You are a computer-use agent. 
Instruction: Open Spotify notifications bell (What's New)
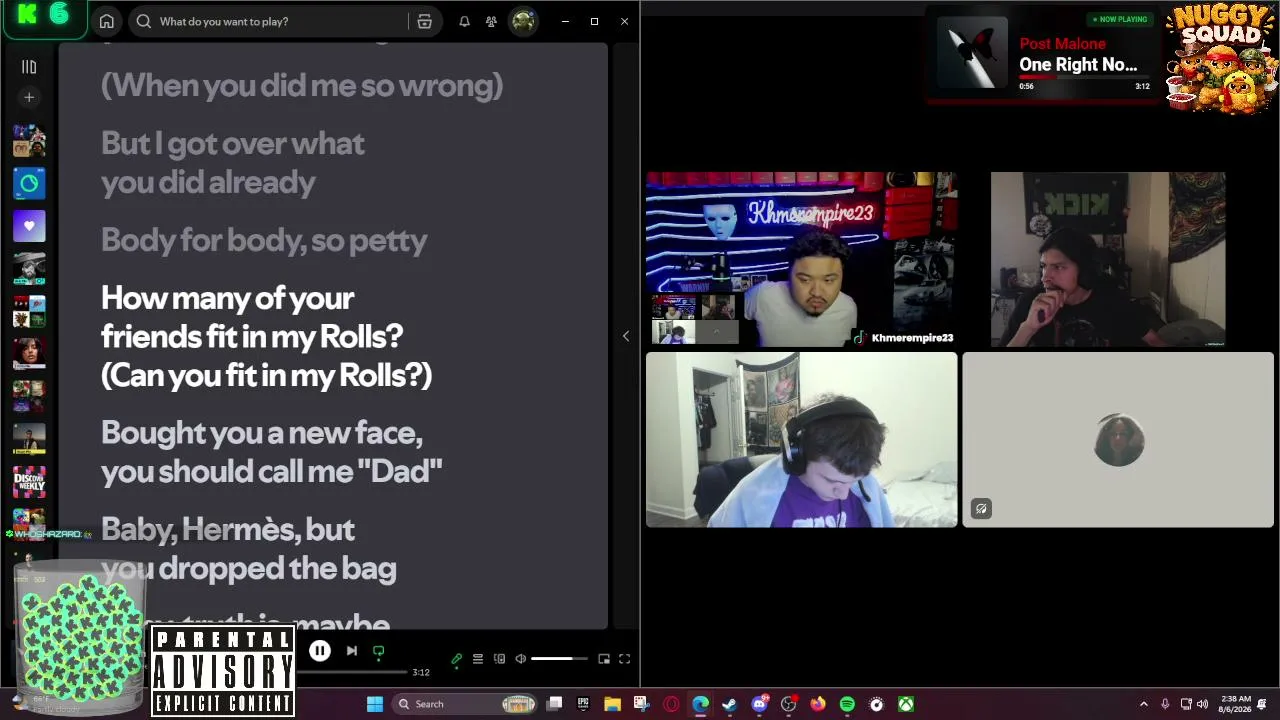(x=464, y=21)
